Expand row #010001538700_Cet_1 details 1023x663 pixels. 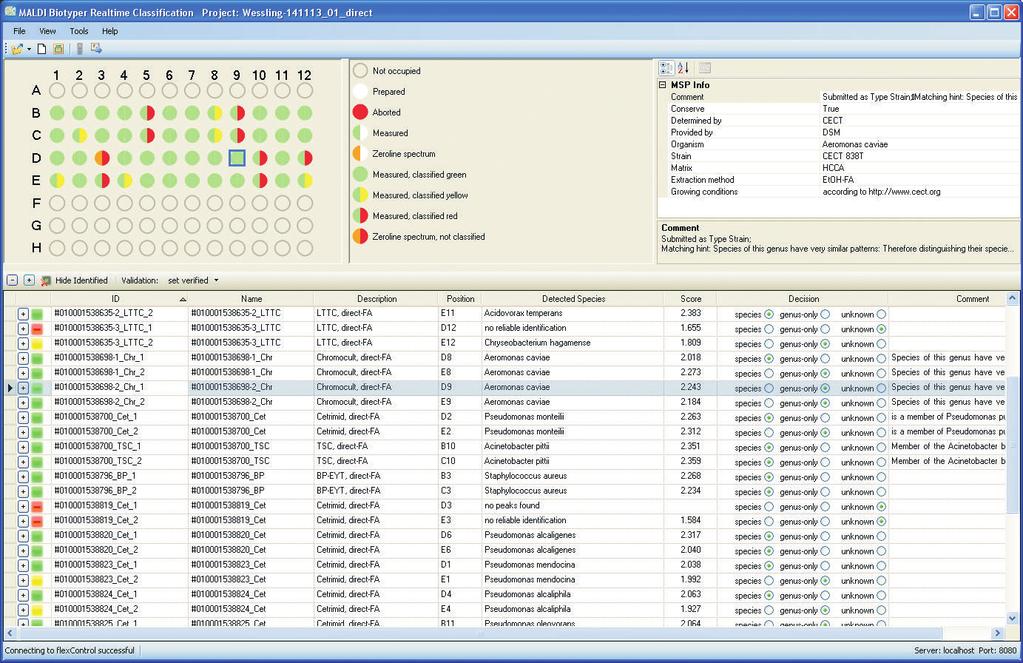pyautogui.click(x=23, y=418)
